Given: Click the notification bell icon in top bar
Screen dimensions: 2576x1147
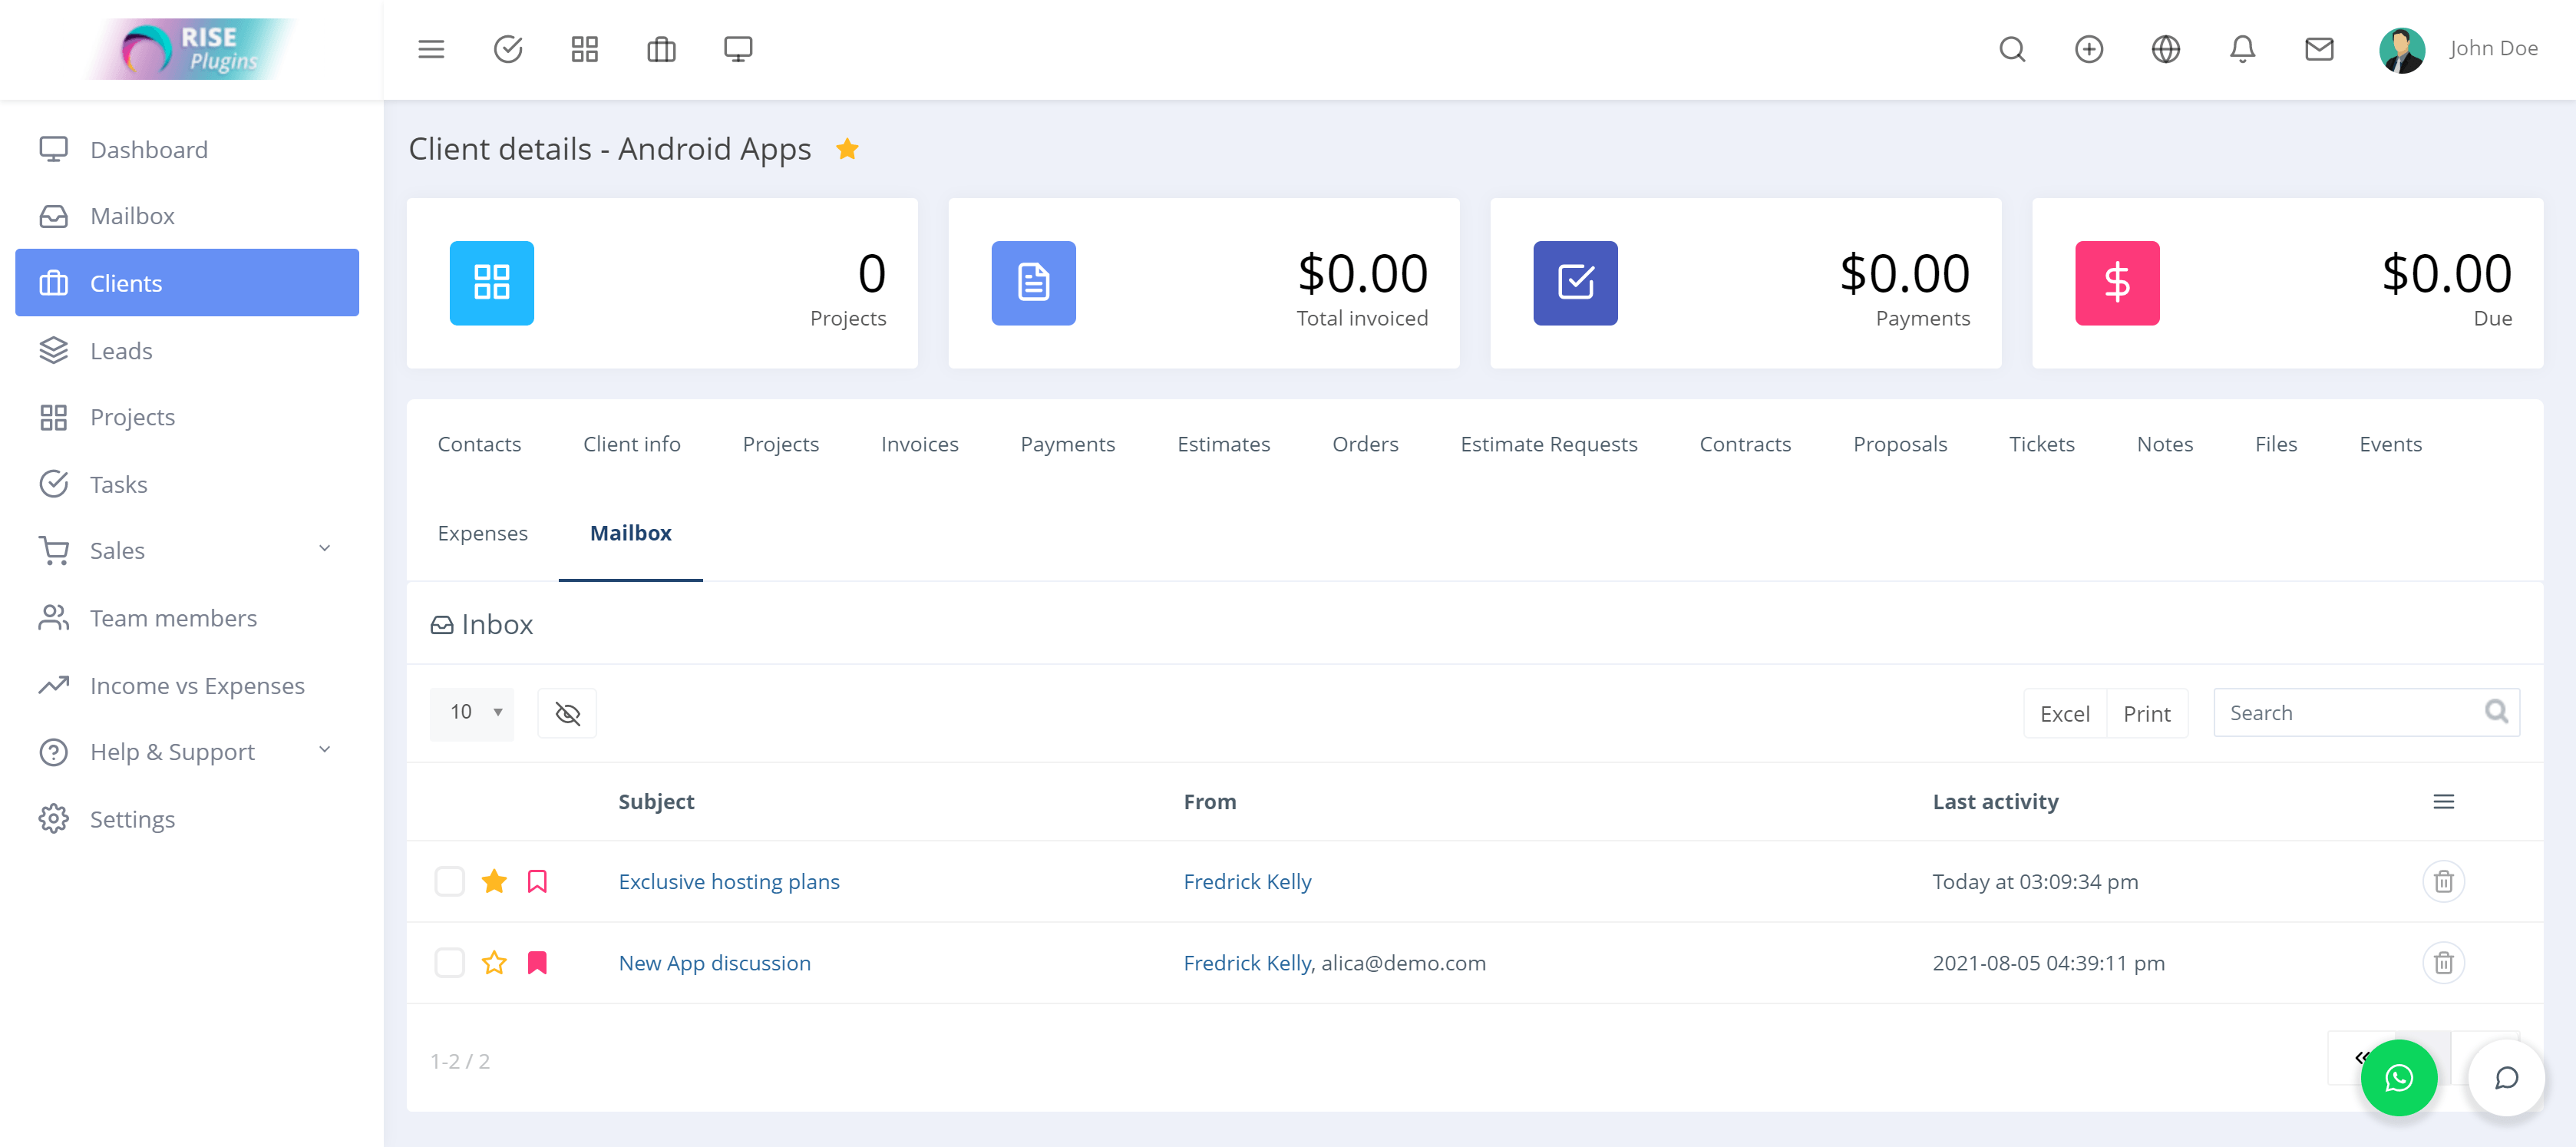Looking at the screenshot, I should (x=2244, y=48).
